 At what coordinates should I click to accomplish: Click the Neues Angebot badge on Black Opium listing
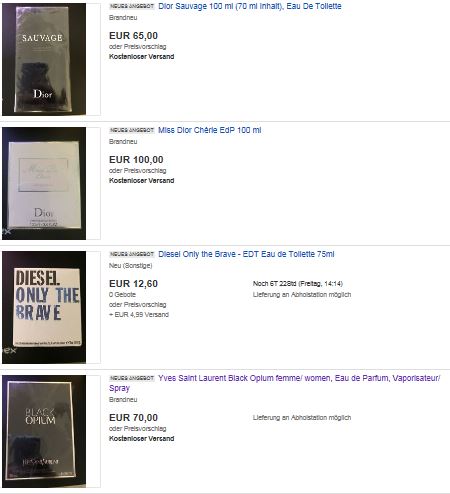pyautogui.click(x=132, y=378)
